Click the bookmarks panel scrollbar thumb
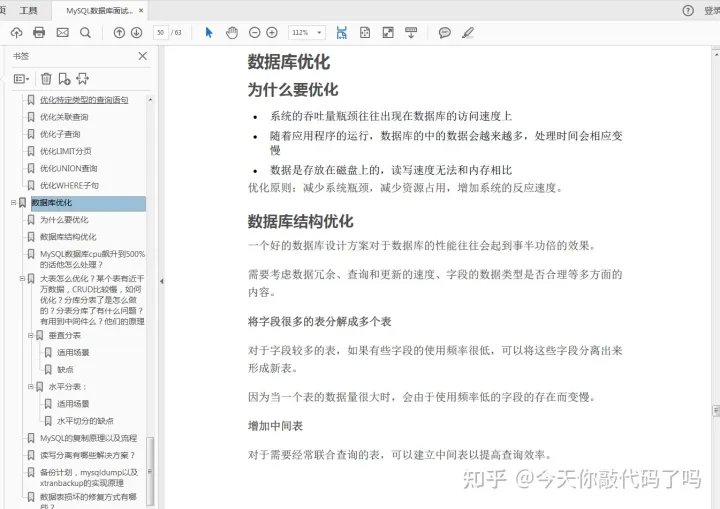The width and height of the screenshot is (720, 509). pyautogui.click(x=150, y=471)
